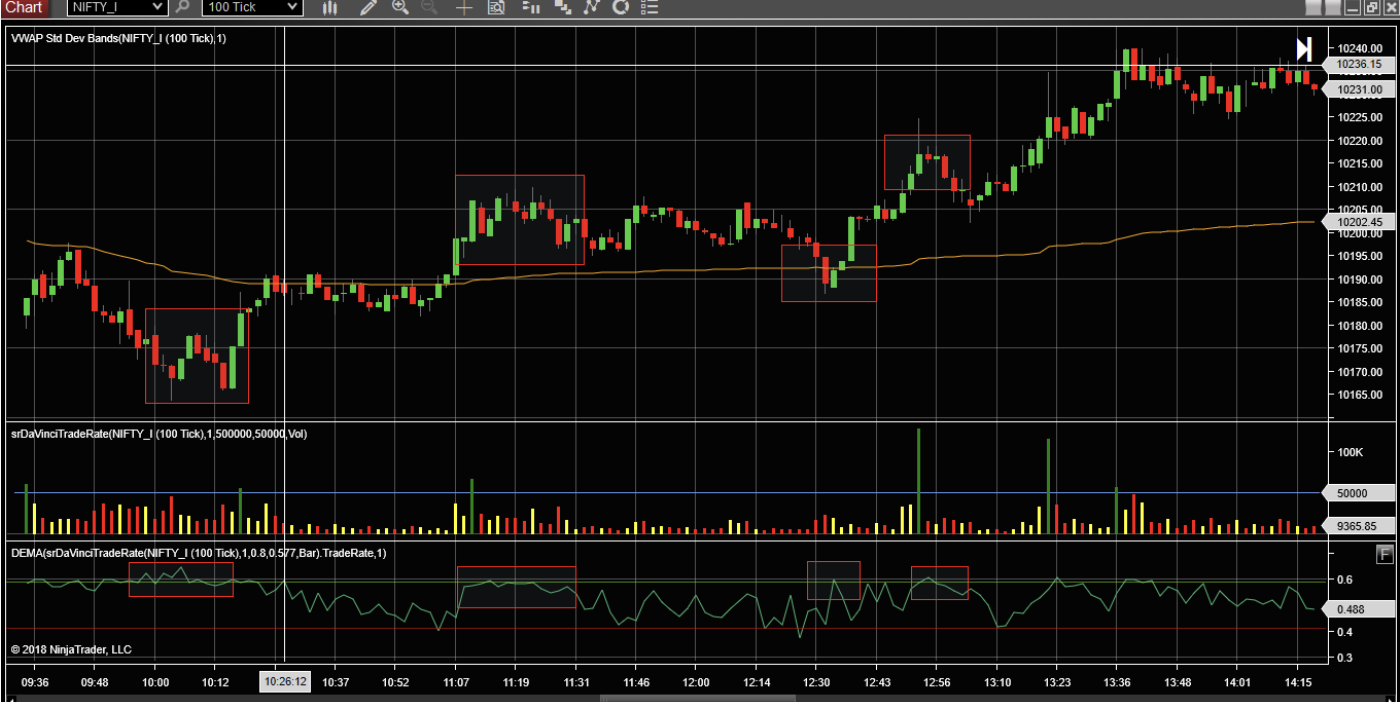1400x702 pixels.
Task: Click the 100K volume axis label
Action: [1351, 452]
